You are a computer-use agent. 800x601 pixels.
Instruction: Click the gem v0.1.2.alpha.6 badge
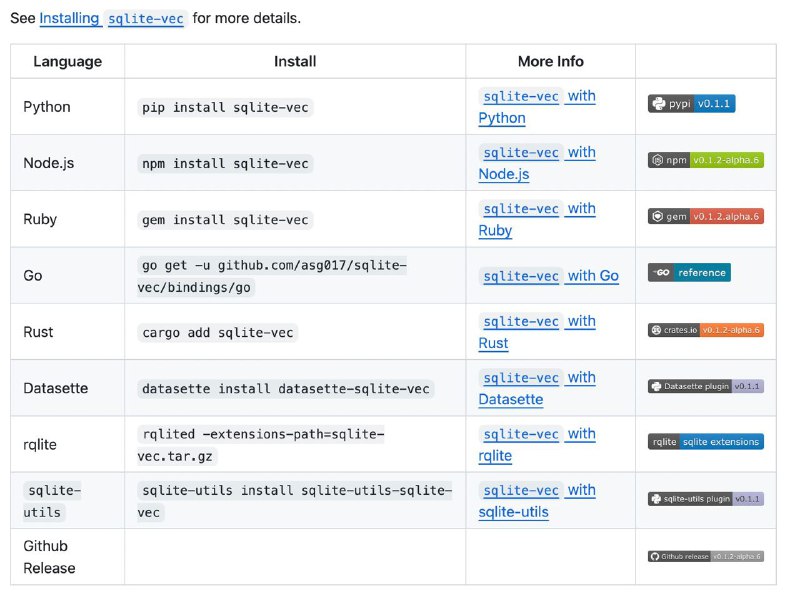706,216
